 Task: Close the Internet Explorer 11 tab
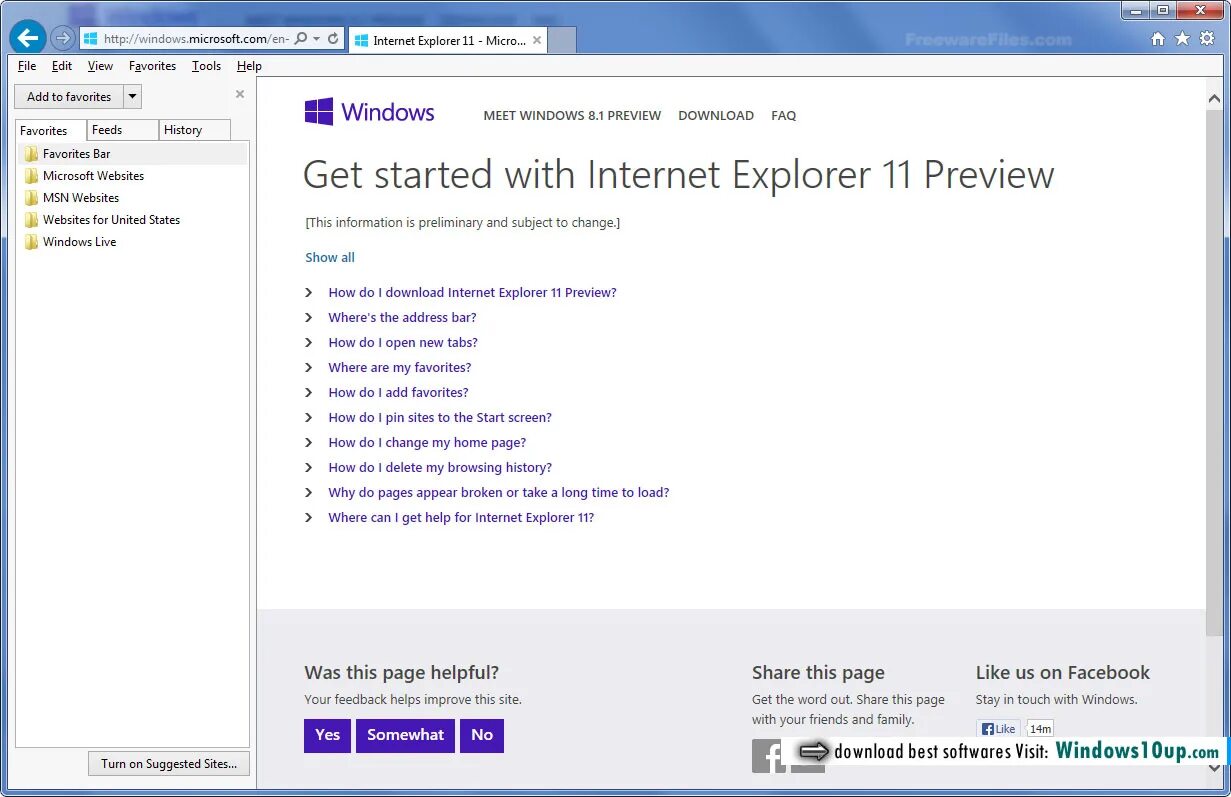(537, 40)
